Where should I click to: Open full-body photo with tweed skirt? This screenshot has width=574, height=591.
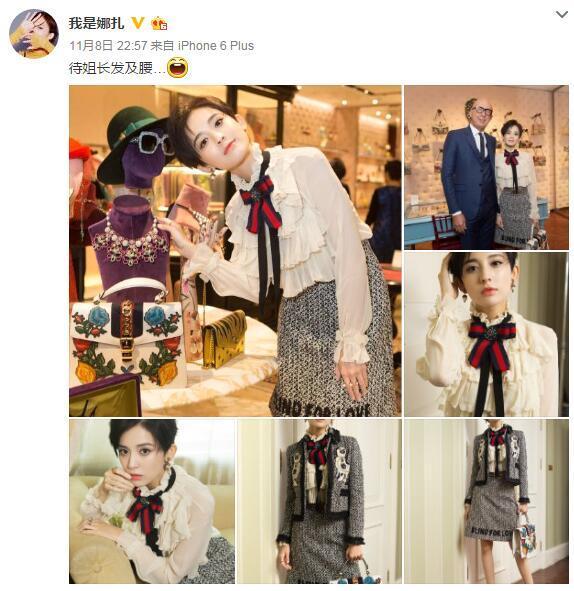coord(486,501)
